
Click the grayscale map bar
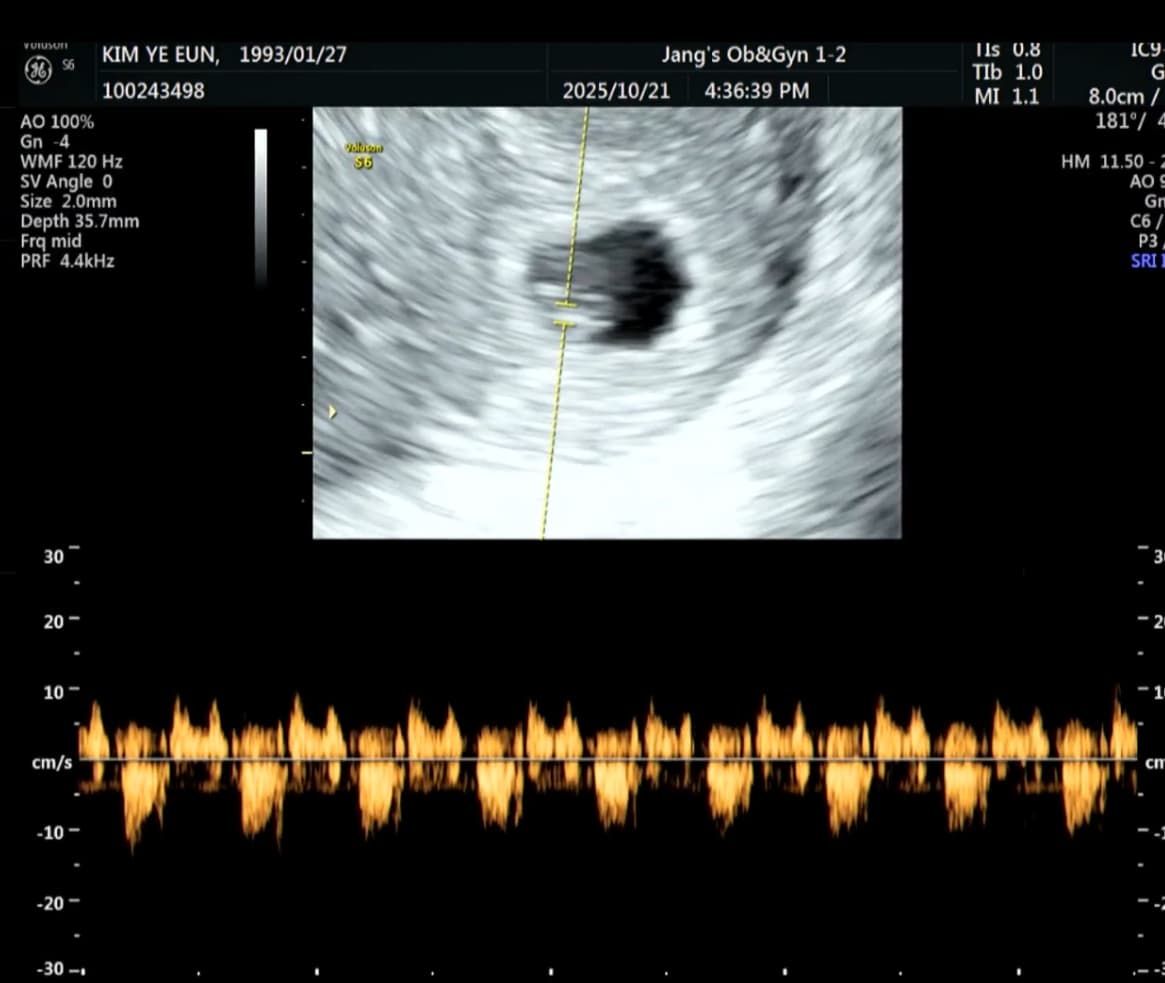pos(261,207)
